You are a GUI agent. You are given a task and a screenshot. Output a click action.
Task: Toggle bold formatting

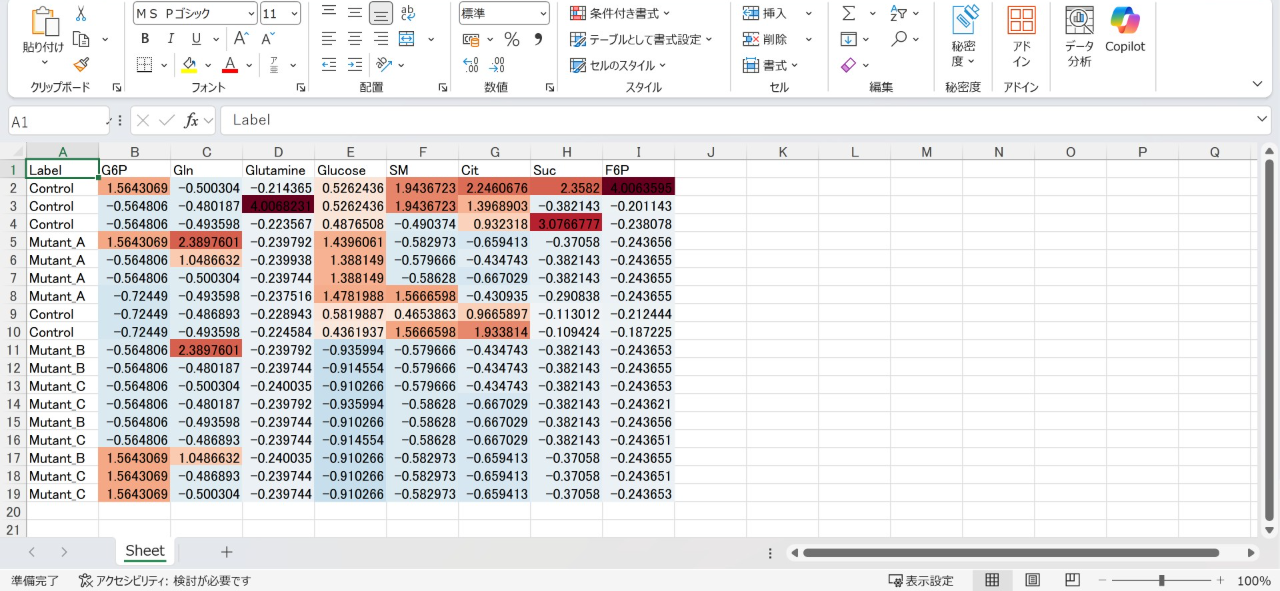point(145,38)
